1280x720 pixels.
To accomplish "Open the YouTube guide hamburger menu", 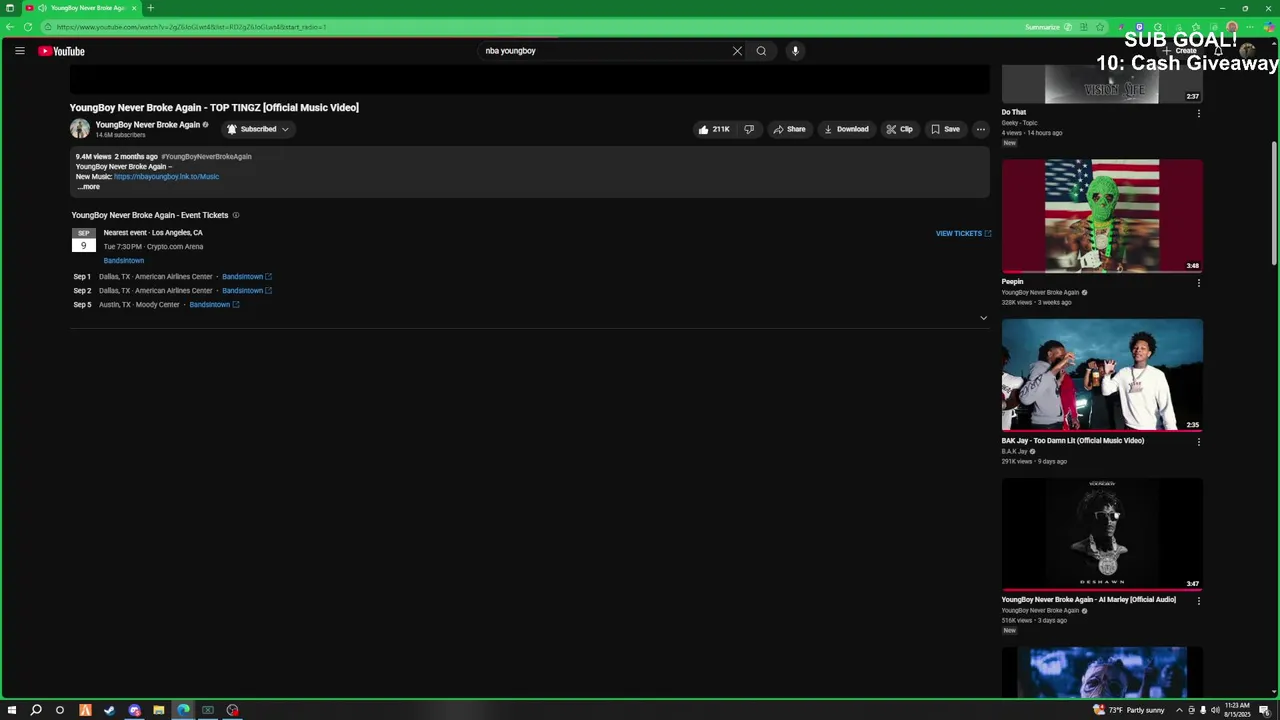I will click(19, 51).
